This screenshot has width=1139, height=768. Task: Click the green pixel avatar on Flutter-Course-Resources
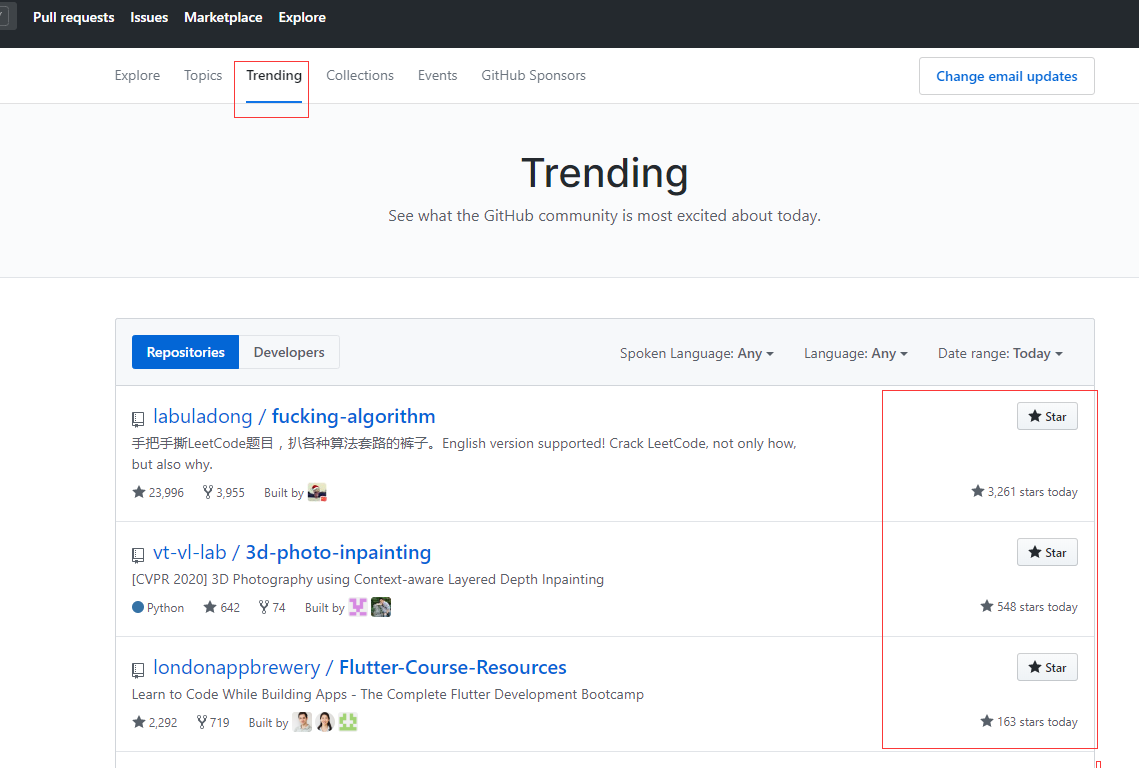tap(348, 721)
